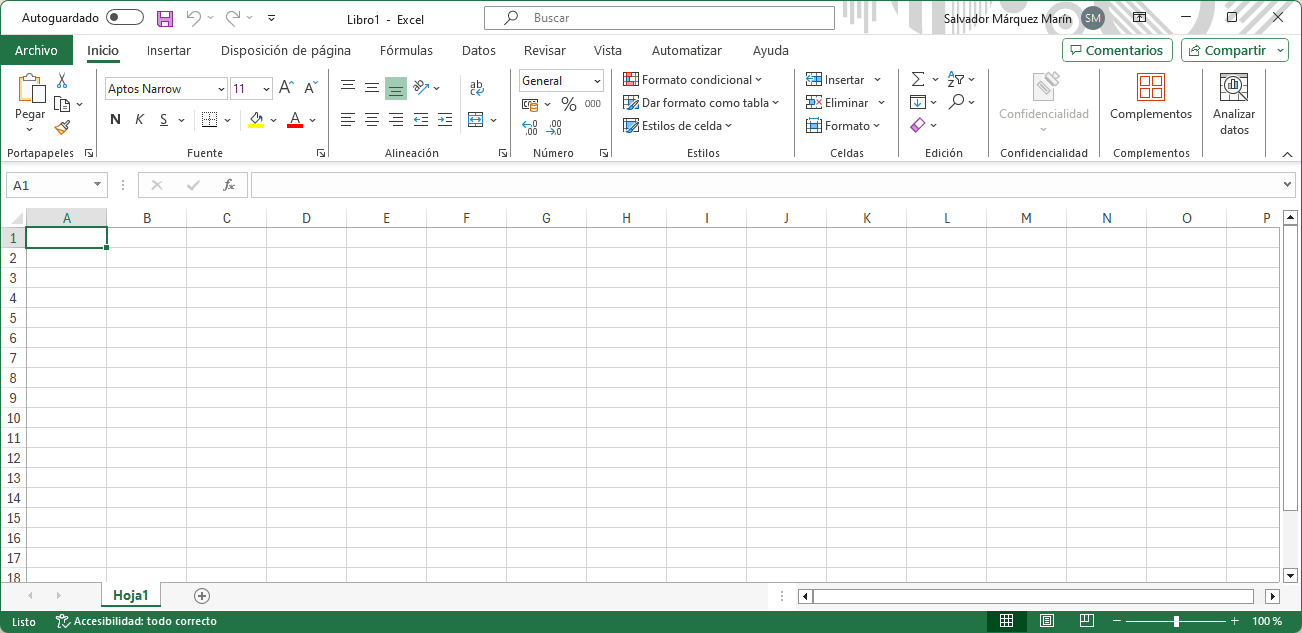
Task: Click the Cut scissors icon
Action: point(62,81)
